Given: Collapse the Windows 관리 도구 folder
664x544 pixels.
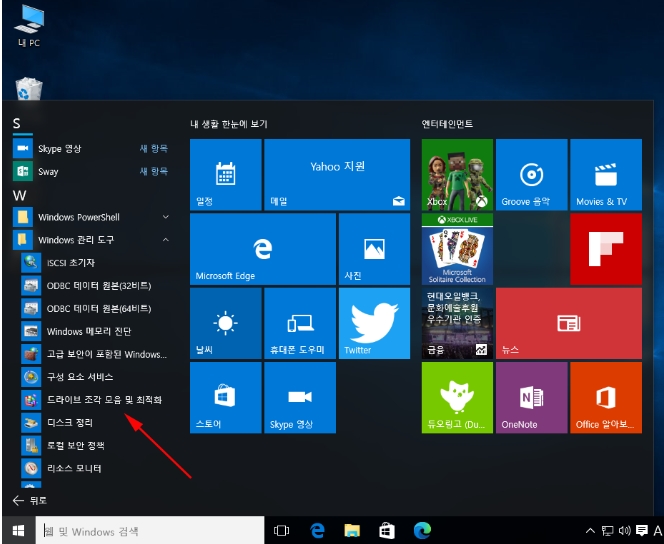Looking at the screenshot, I should [x=91, y=240].
